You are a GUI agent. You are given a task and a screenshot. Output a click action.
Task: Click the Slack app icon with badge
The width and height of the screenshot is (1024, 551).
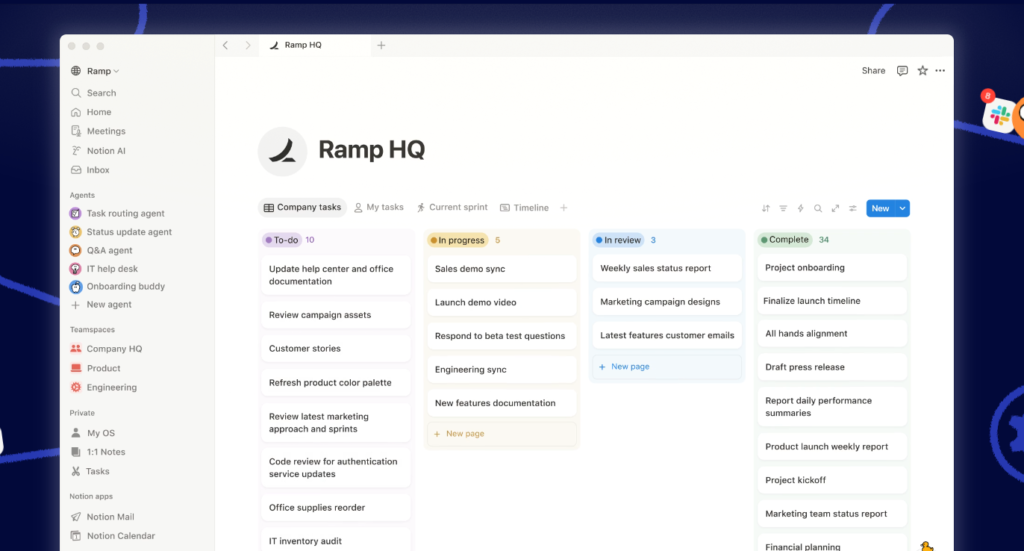(999, 114)
